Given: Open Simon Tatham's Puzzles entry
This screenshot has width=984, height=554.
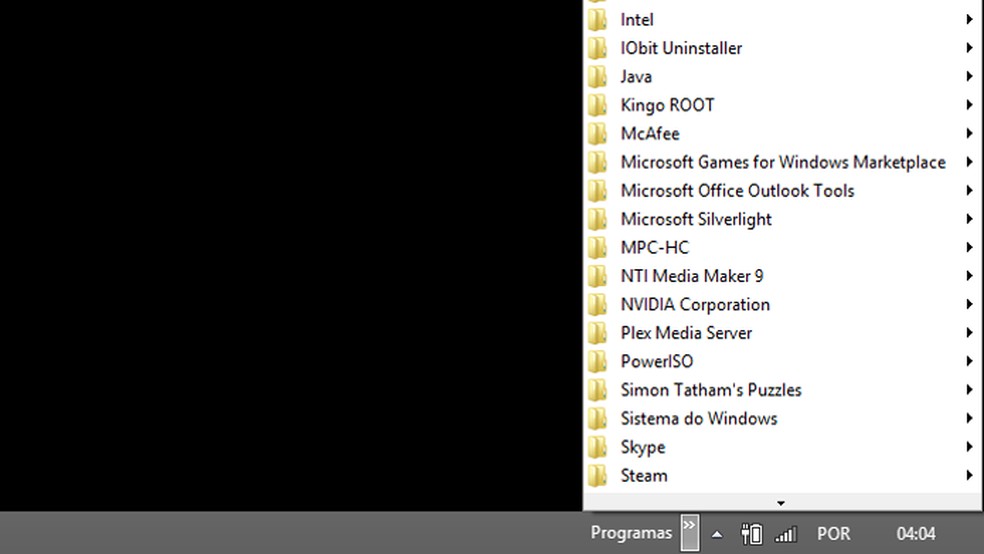Looking at the screenshot, I should tap(783, 390).
